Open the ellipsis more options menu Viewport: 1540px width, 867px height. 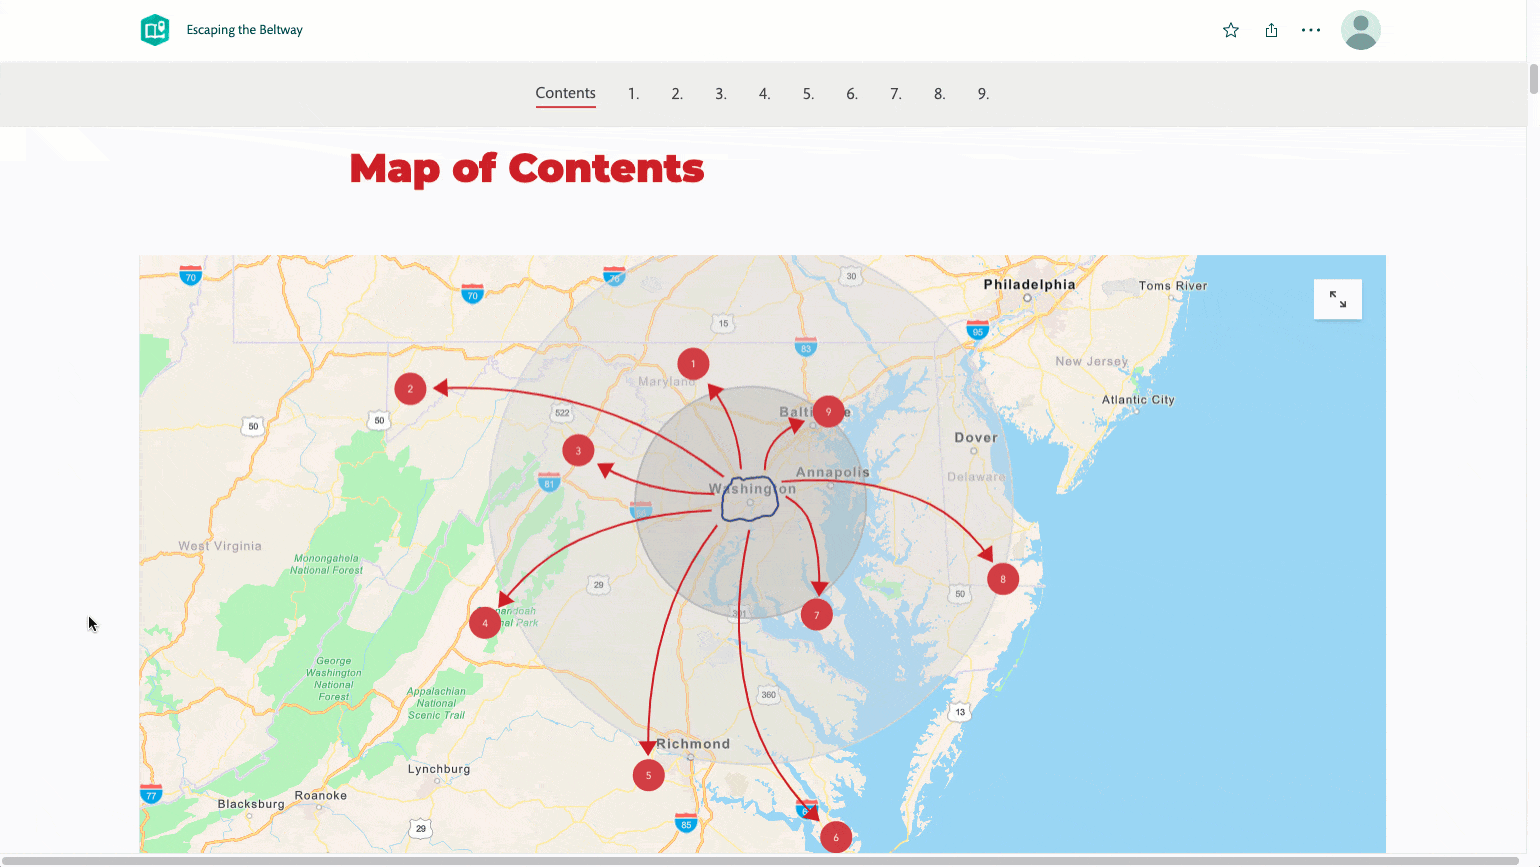click(1310, 29)
